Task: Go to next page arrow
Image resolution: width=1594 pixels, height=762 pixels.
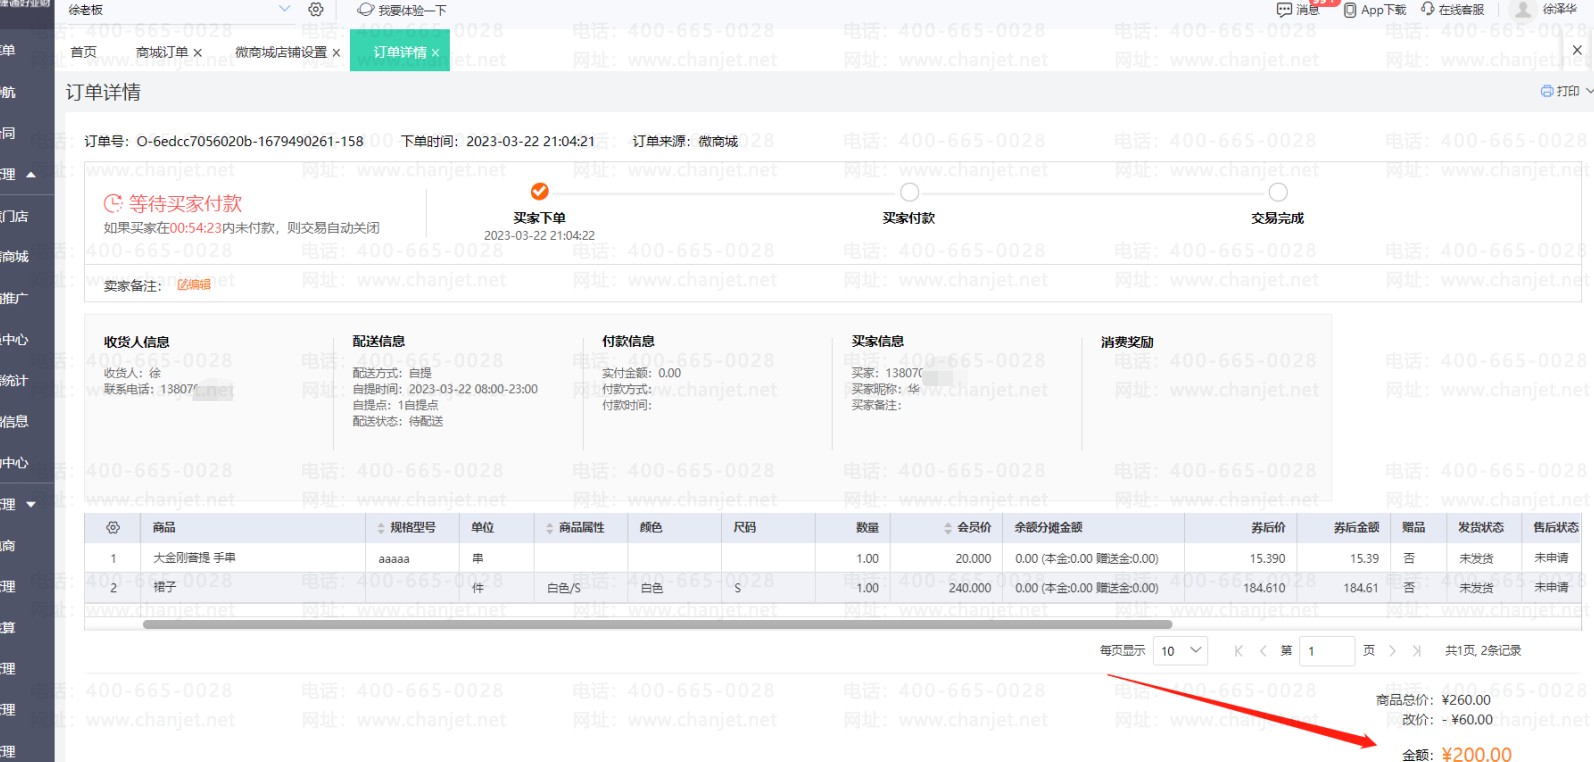Action: pos(1392,651)
